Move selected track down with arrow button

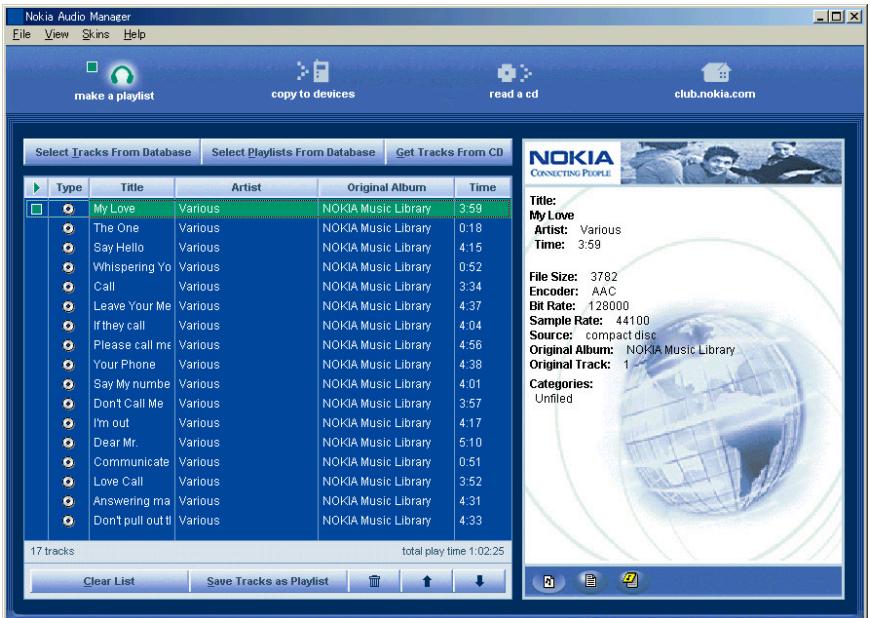click(x=479, y=581)
